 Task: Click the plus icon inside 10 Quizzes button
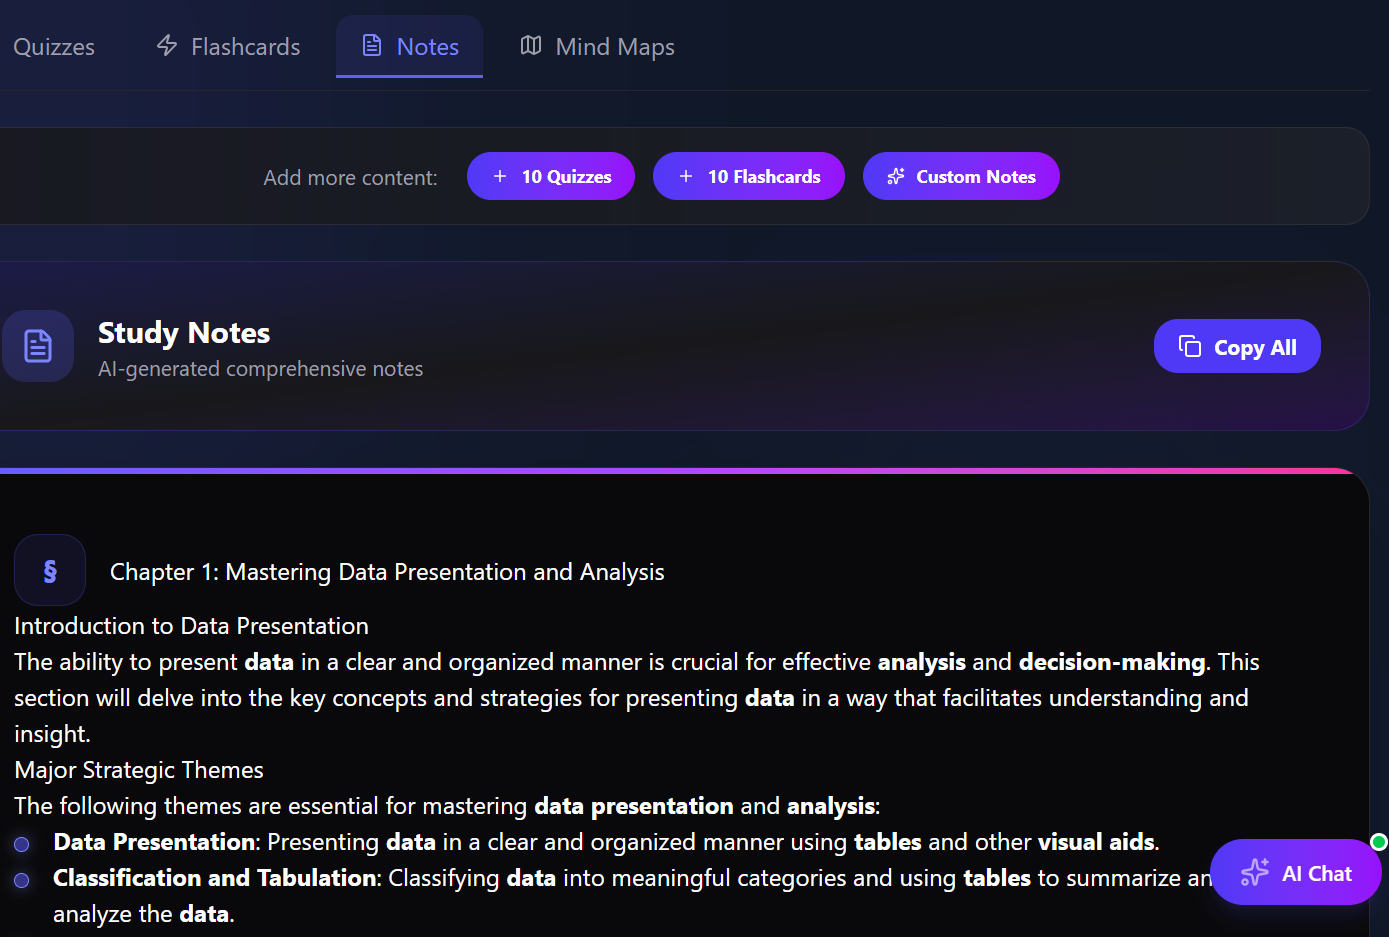(x=500, y=176)
